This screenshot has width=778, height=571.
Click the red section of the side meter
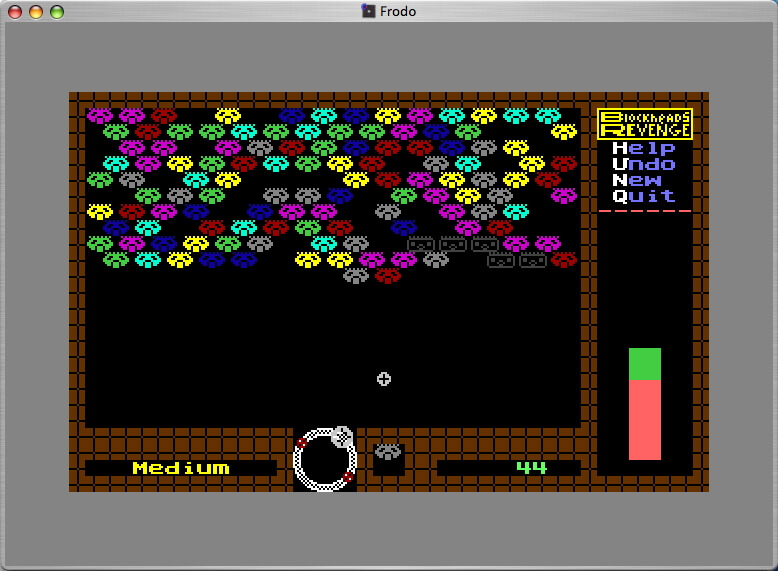645,420
